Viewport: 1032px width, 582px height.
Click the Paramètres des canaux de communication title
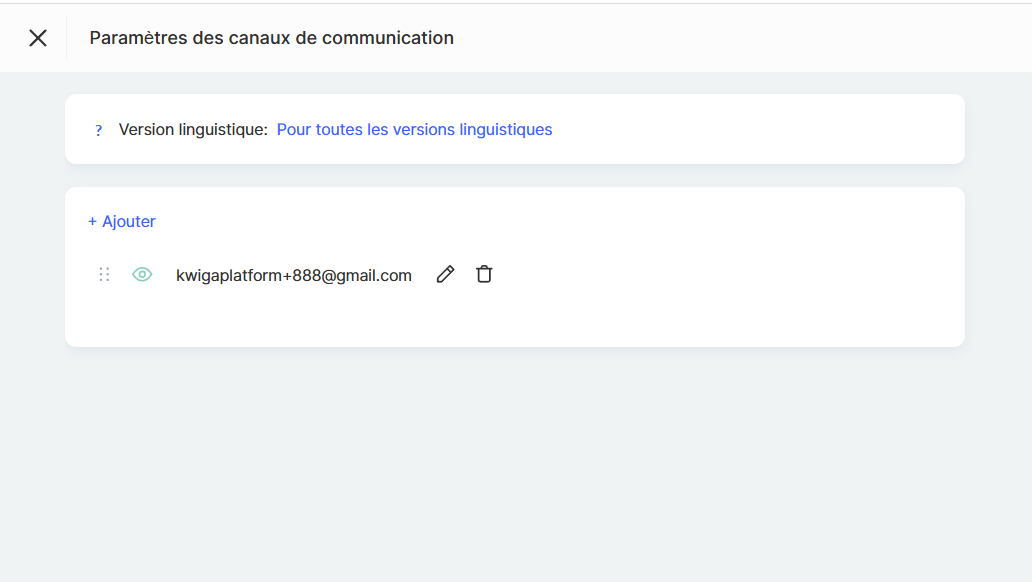271,38
